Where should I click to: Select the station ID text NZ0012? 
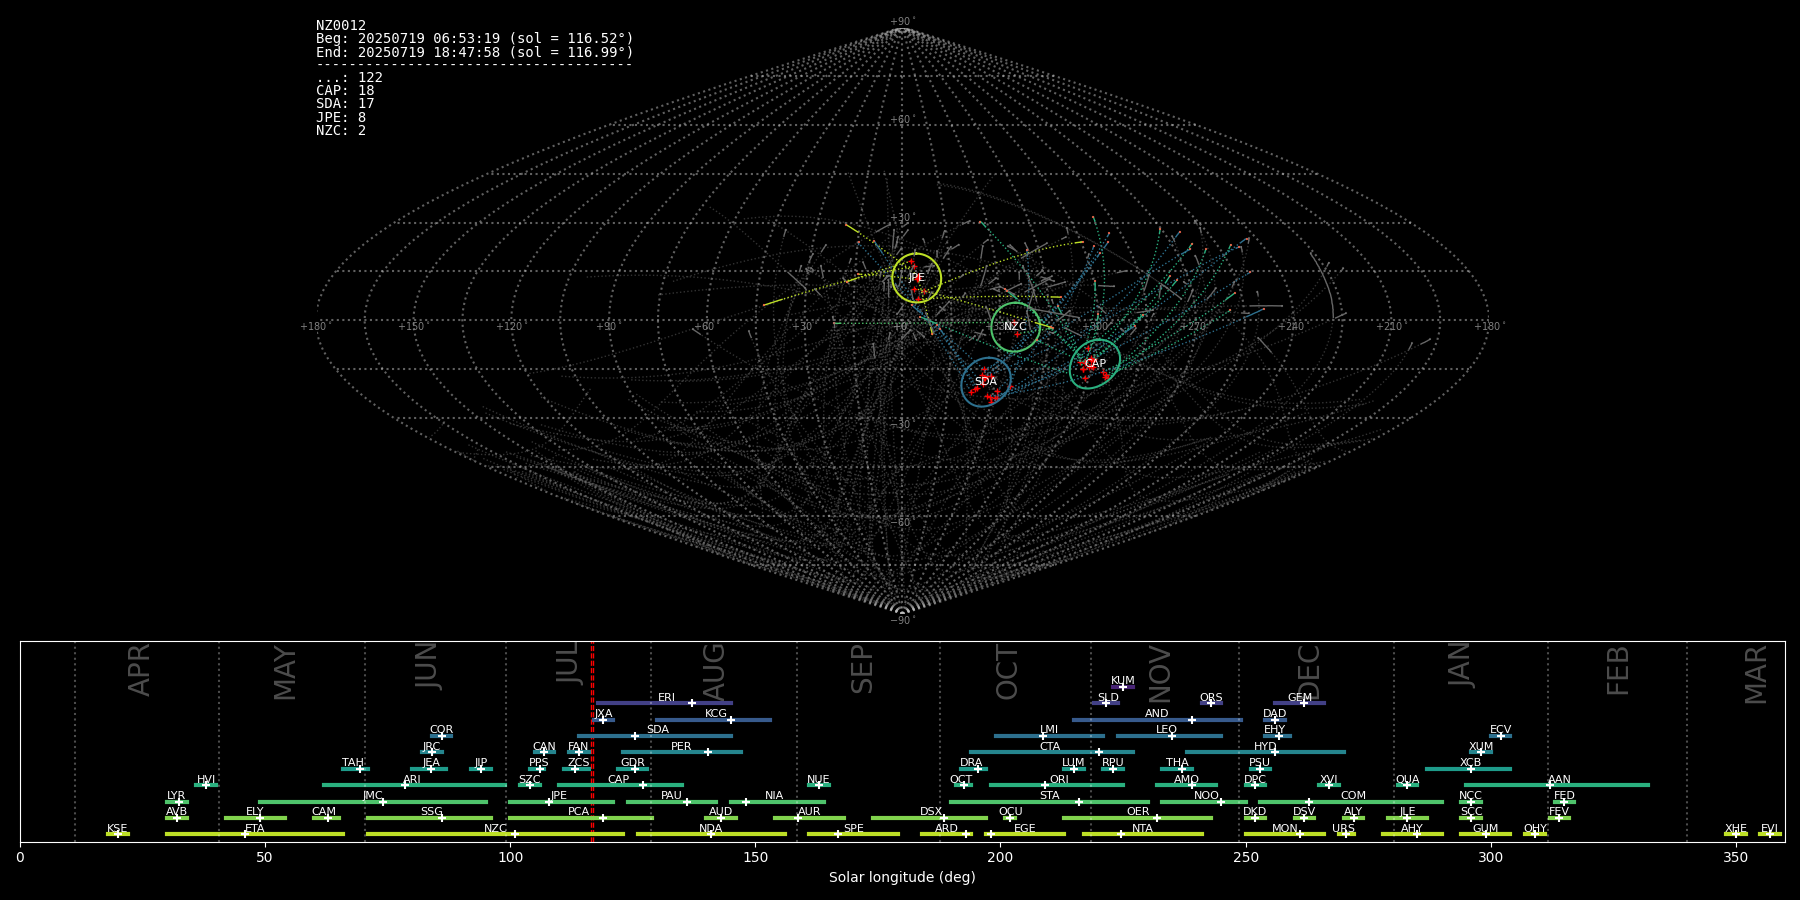click(x=341, y=26)
